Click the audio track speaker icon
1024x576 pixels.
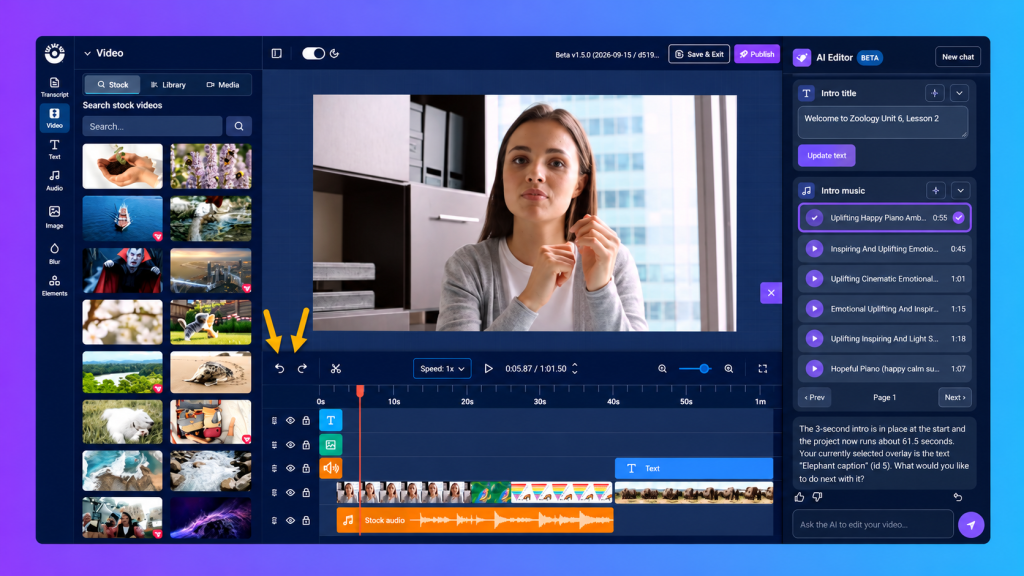[x=330, y=468]
